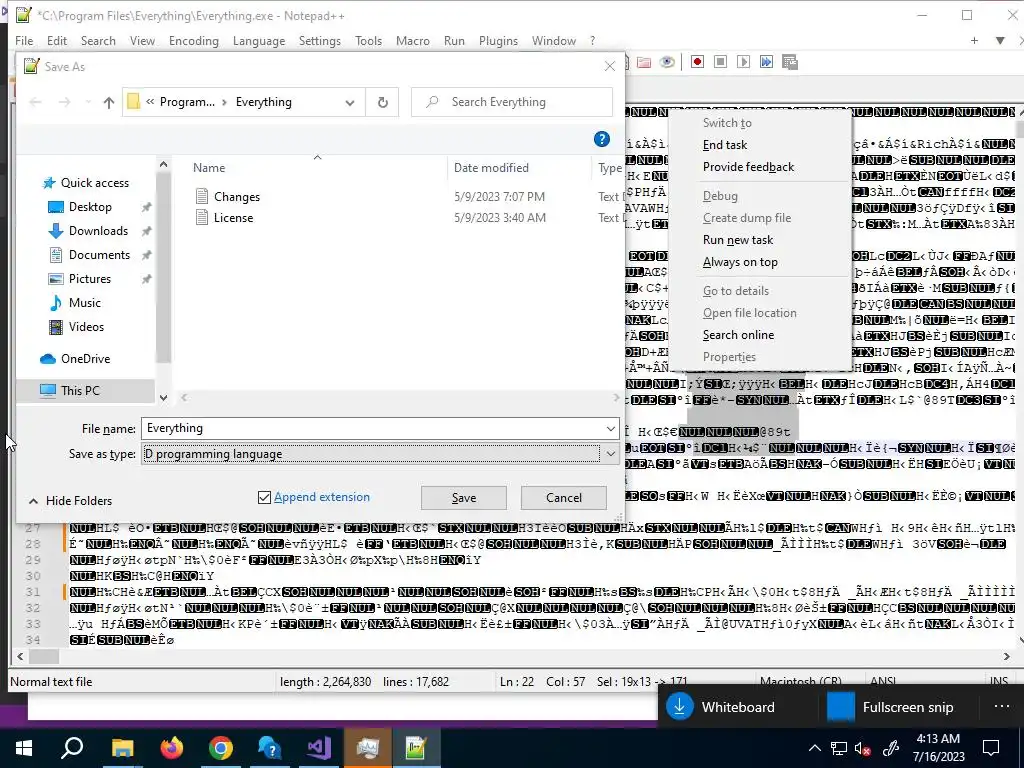
Task: Select Always on top menu entry
Action: click(740, 262)
